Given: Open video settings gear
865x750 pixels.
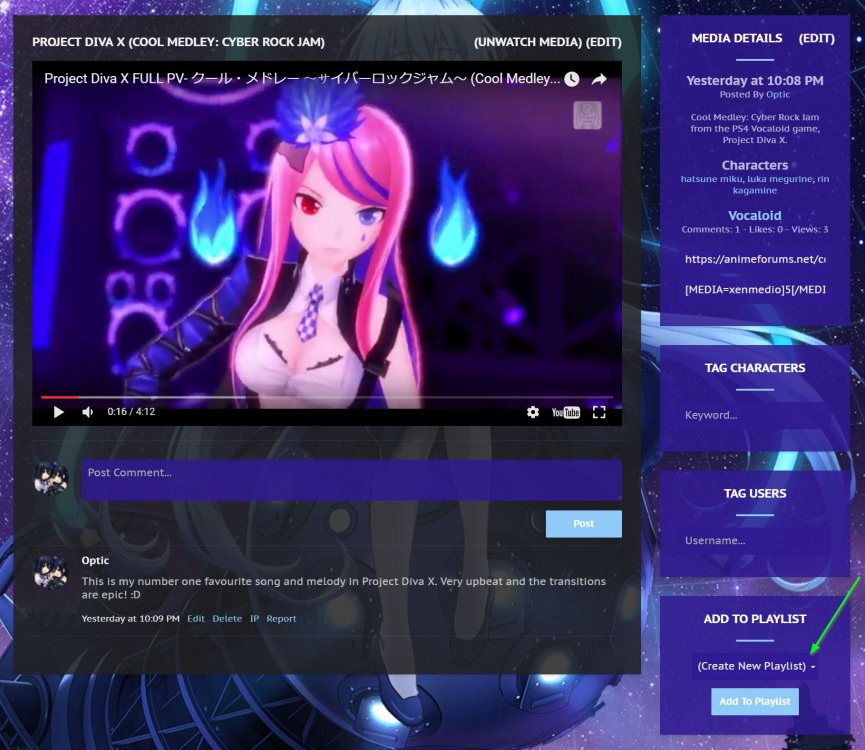Looking at the screenshot, I should (x=533, y=412).
